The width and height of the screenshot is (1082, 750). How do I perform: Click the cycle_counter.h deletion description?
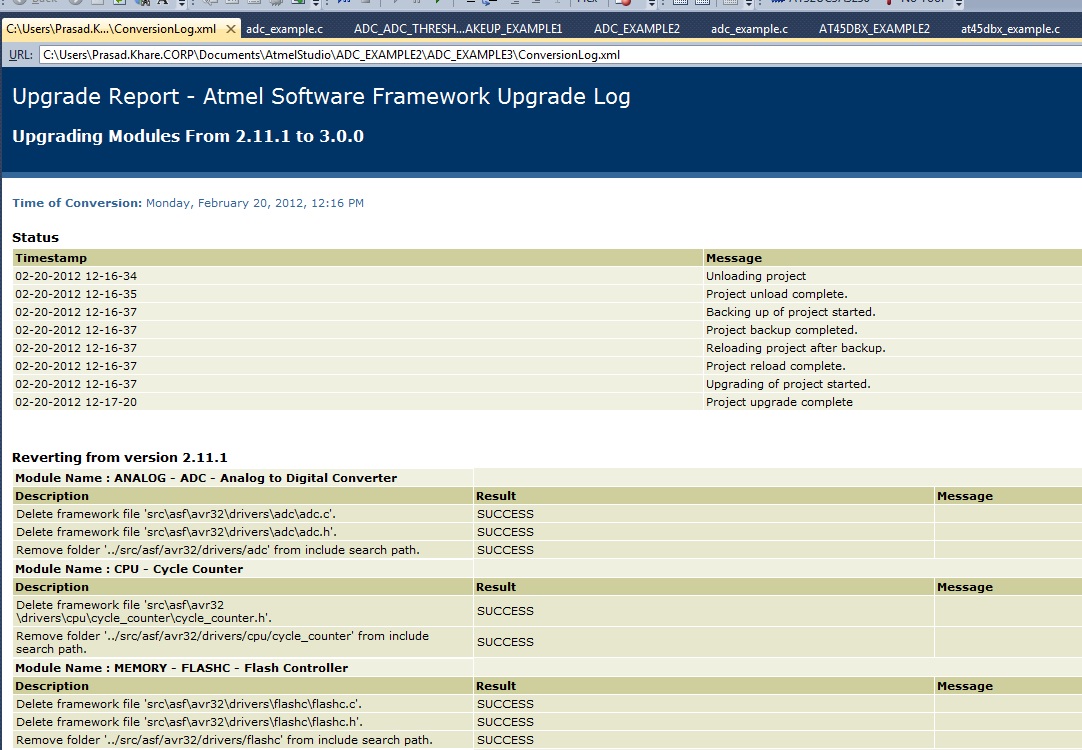(144, 611)
